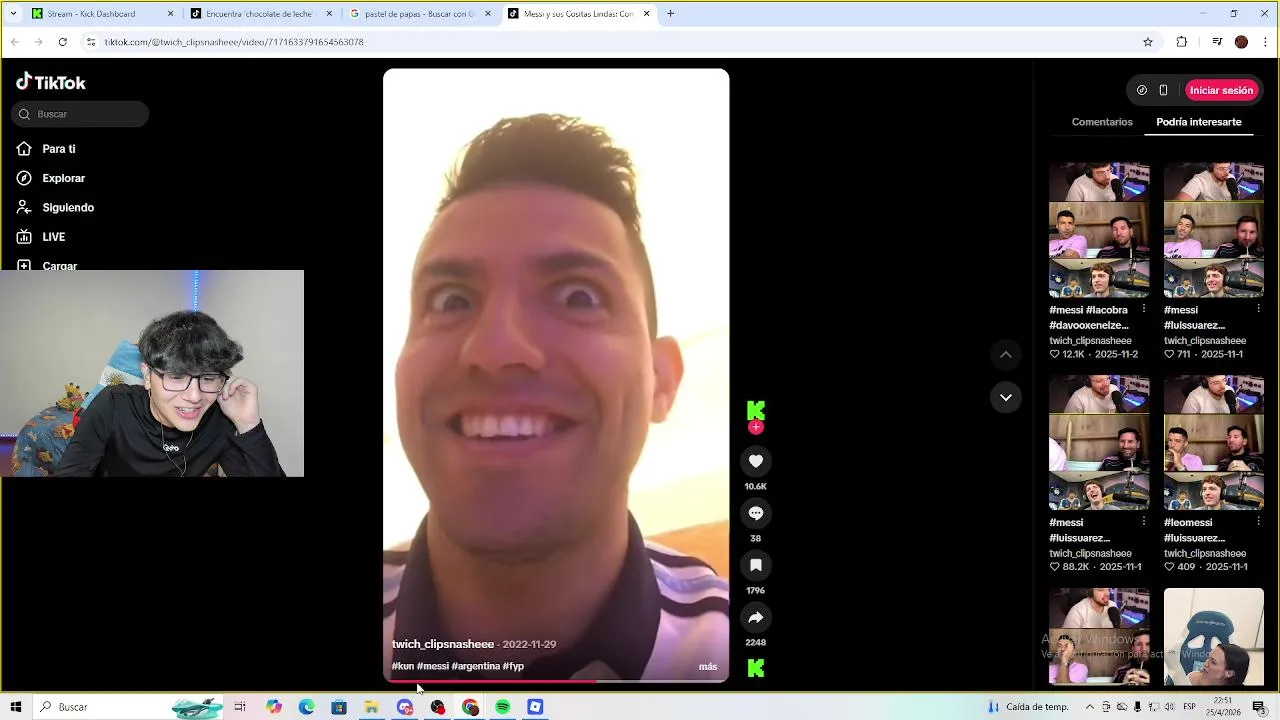Click the TikTok coin icon near login
The height and width of the screenshot is (720, 1280).
point(1142,90)
